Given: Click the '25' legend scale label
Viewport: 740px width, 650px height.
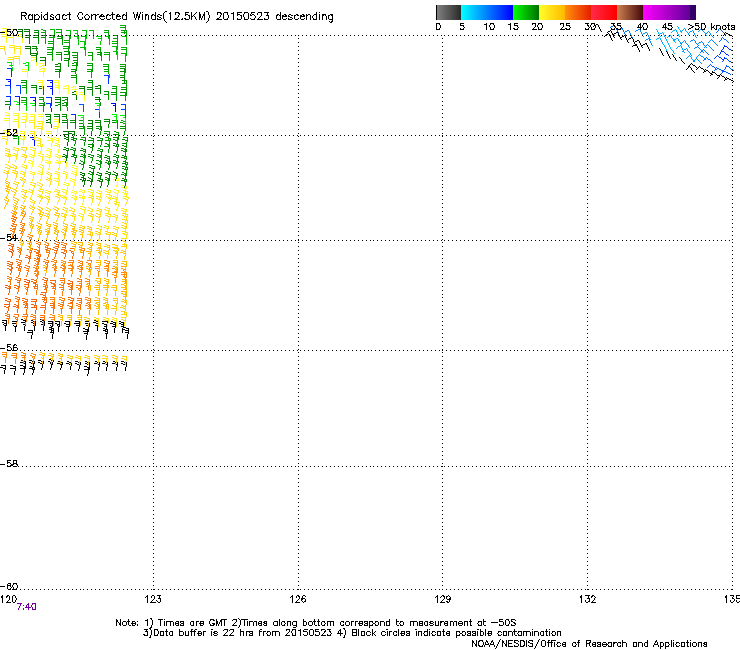Looking at the screenshot, I should pyautogui.click(x=565, y=27).
